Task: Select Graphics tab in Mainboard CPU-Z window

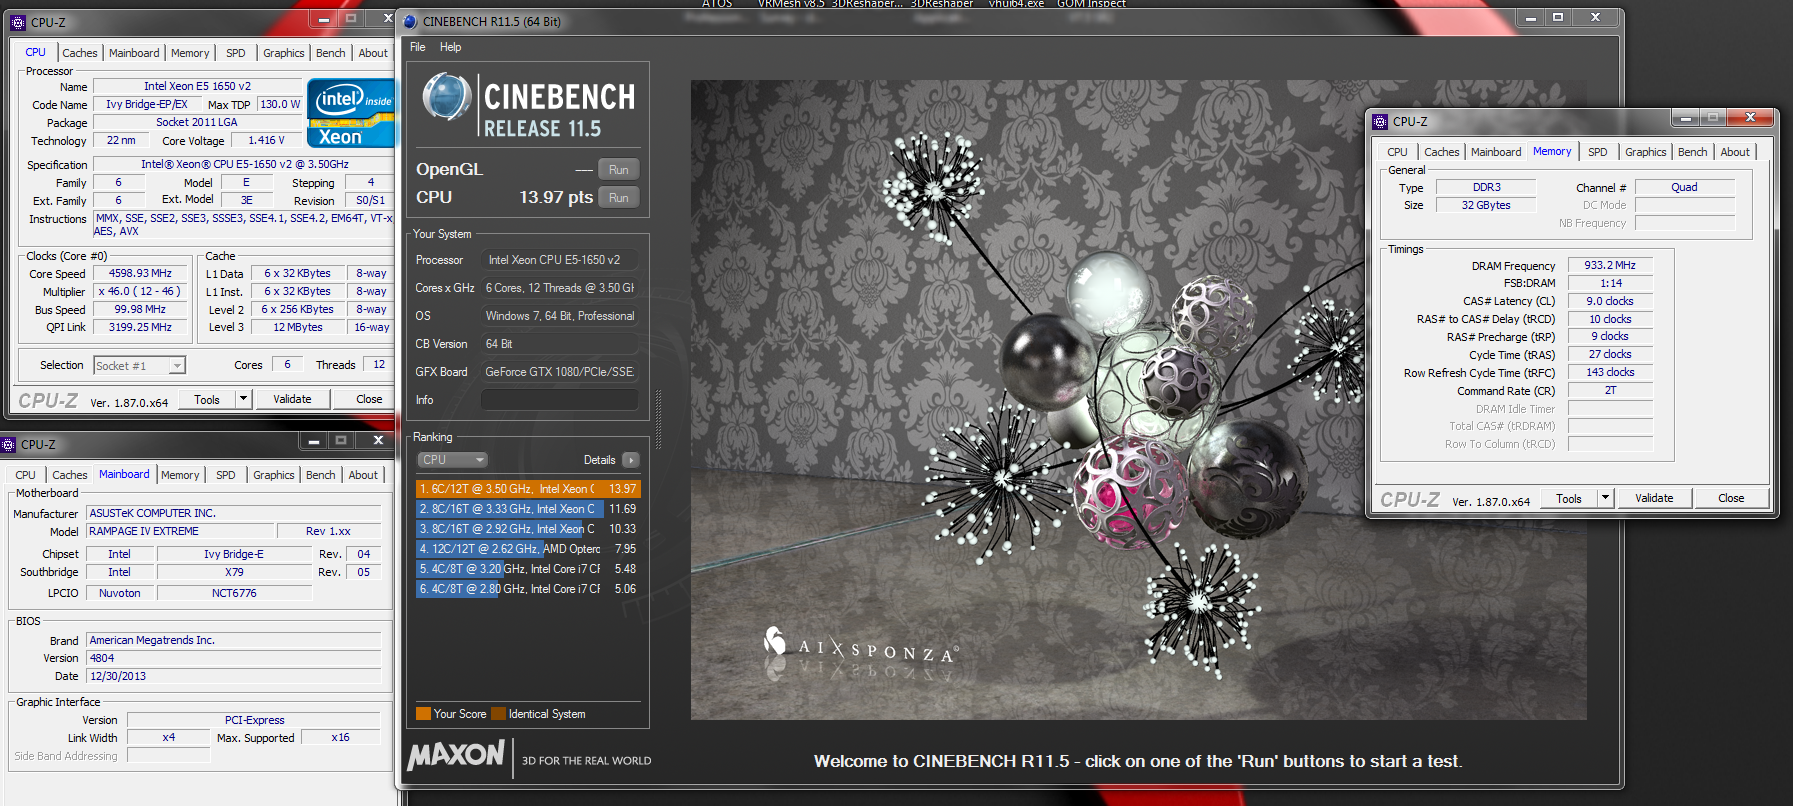Action: pos(274,475)
